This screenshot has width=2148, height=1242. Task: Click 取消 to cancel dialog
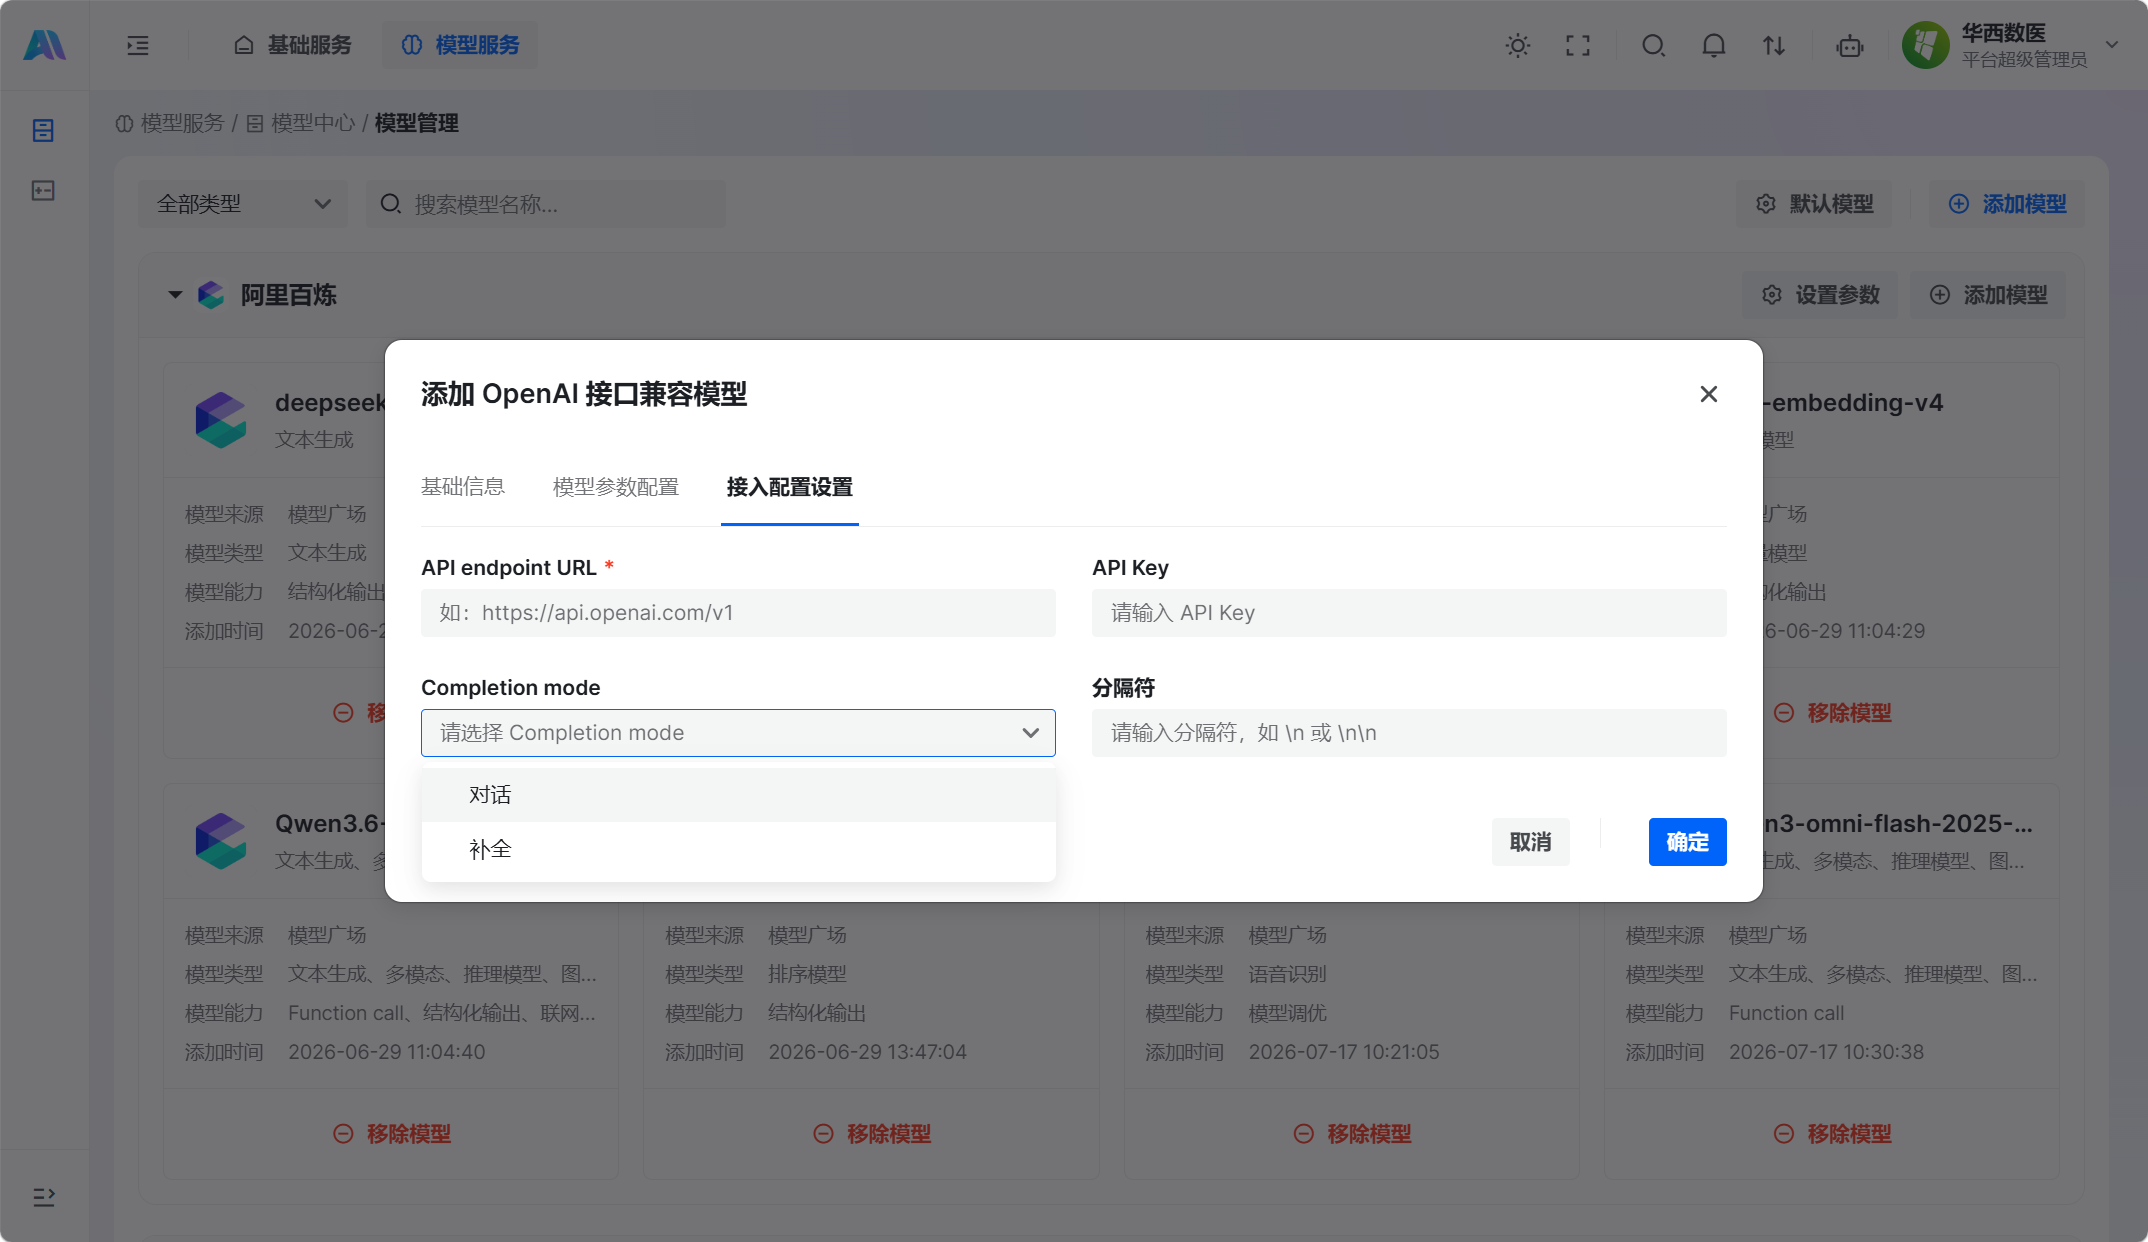(x=1531, y=842)
